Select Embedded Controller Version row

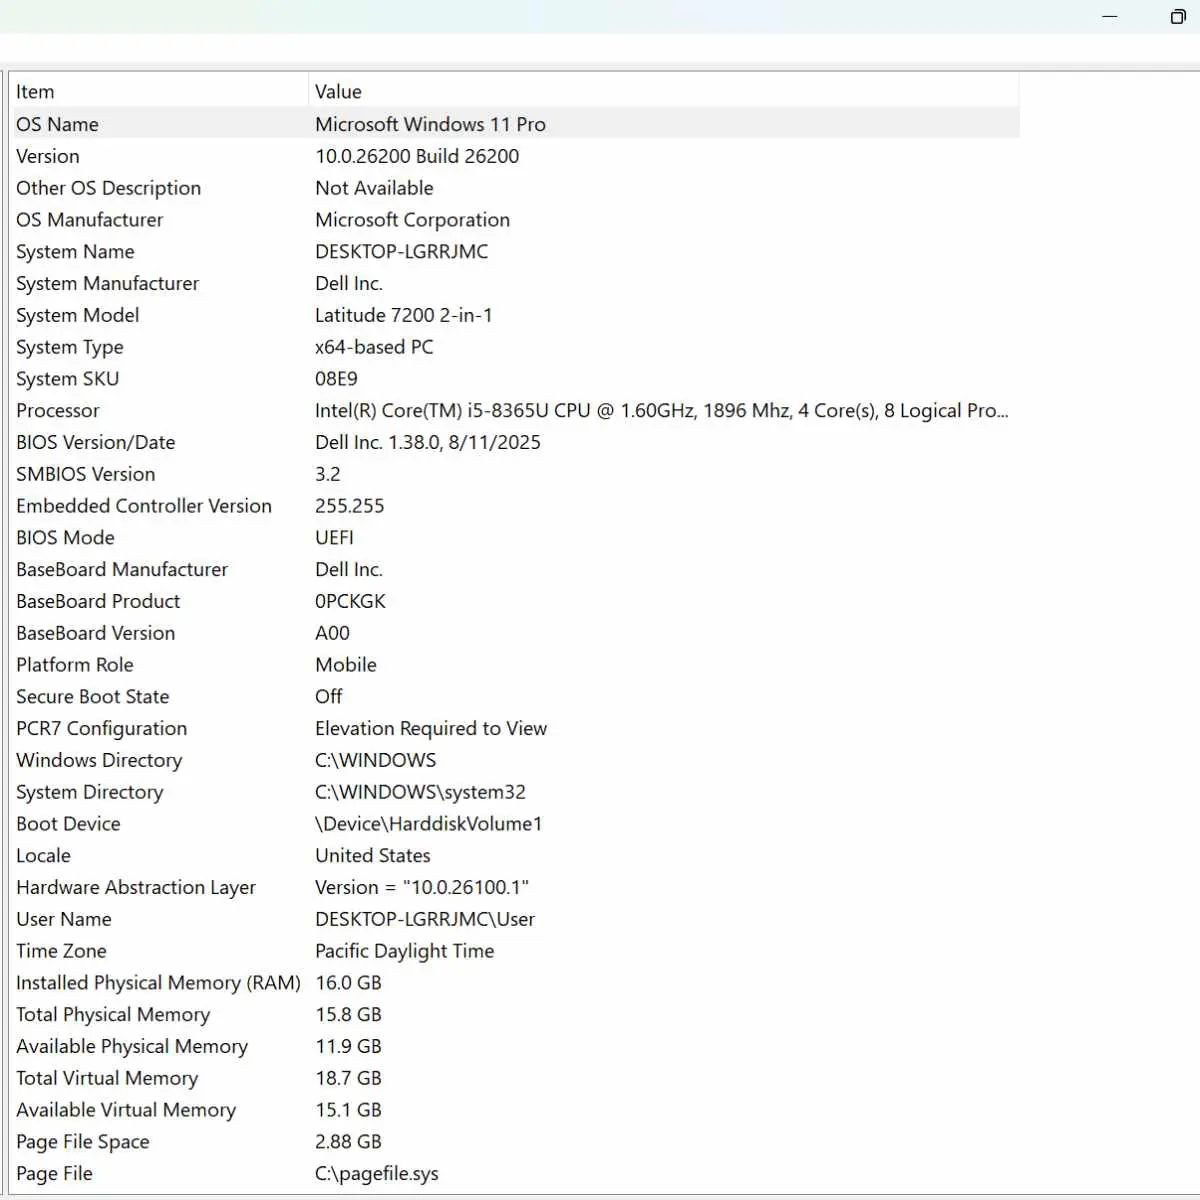point(514,506)
